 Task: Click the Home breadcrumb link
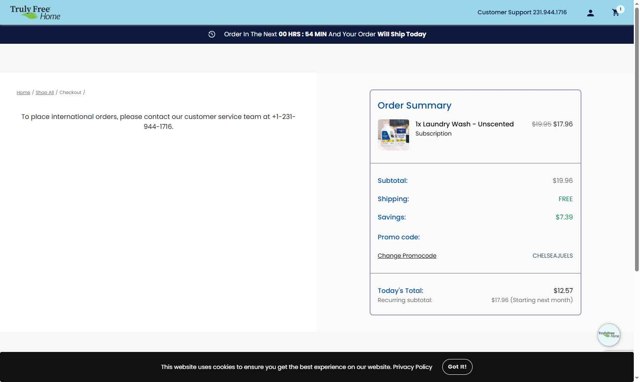tap(23, 93)
